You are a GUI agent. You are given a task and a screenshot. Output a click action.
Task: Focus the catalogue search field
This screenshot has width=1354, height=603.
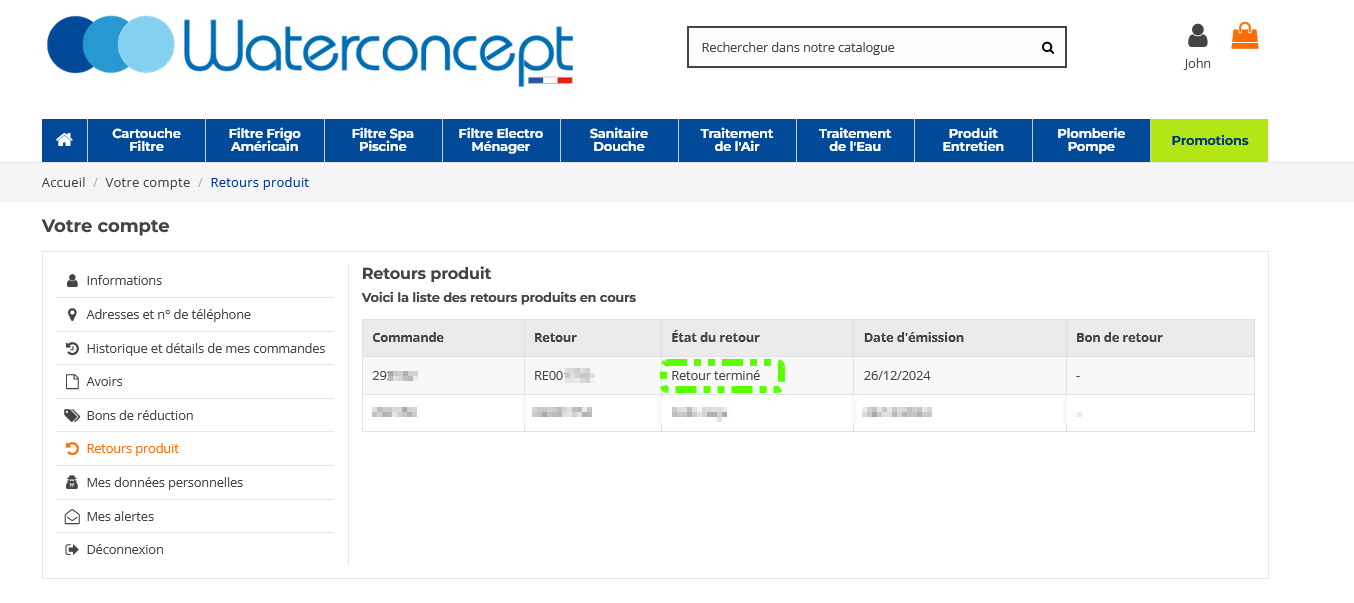860,47
